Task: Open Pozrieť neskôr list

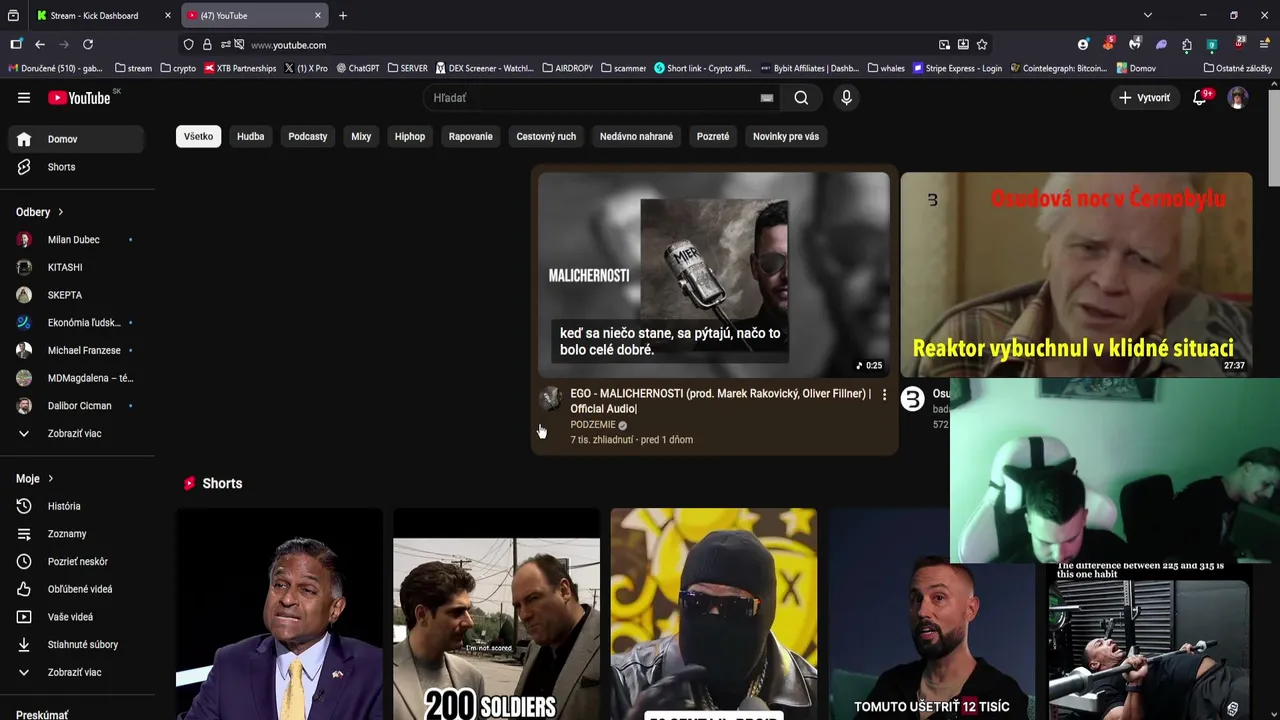Action: [76, 562]
